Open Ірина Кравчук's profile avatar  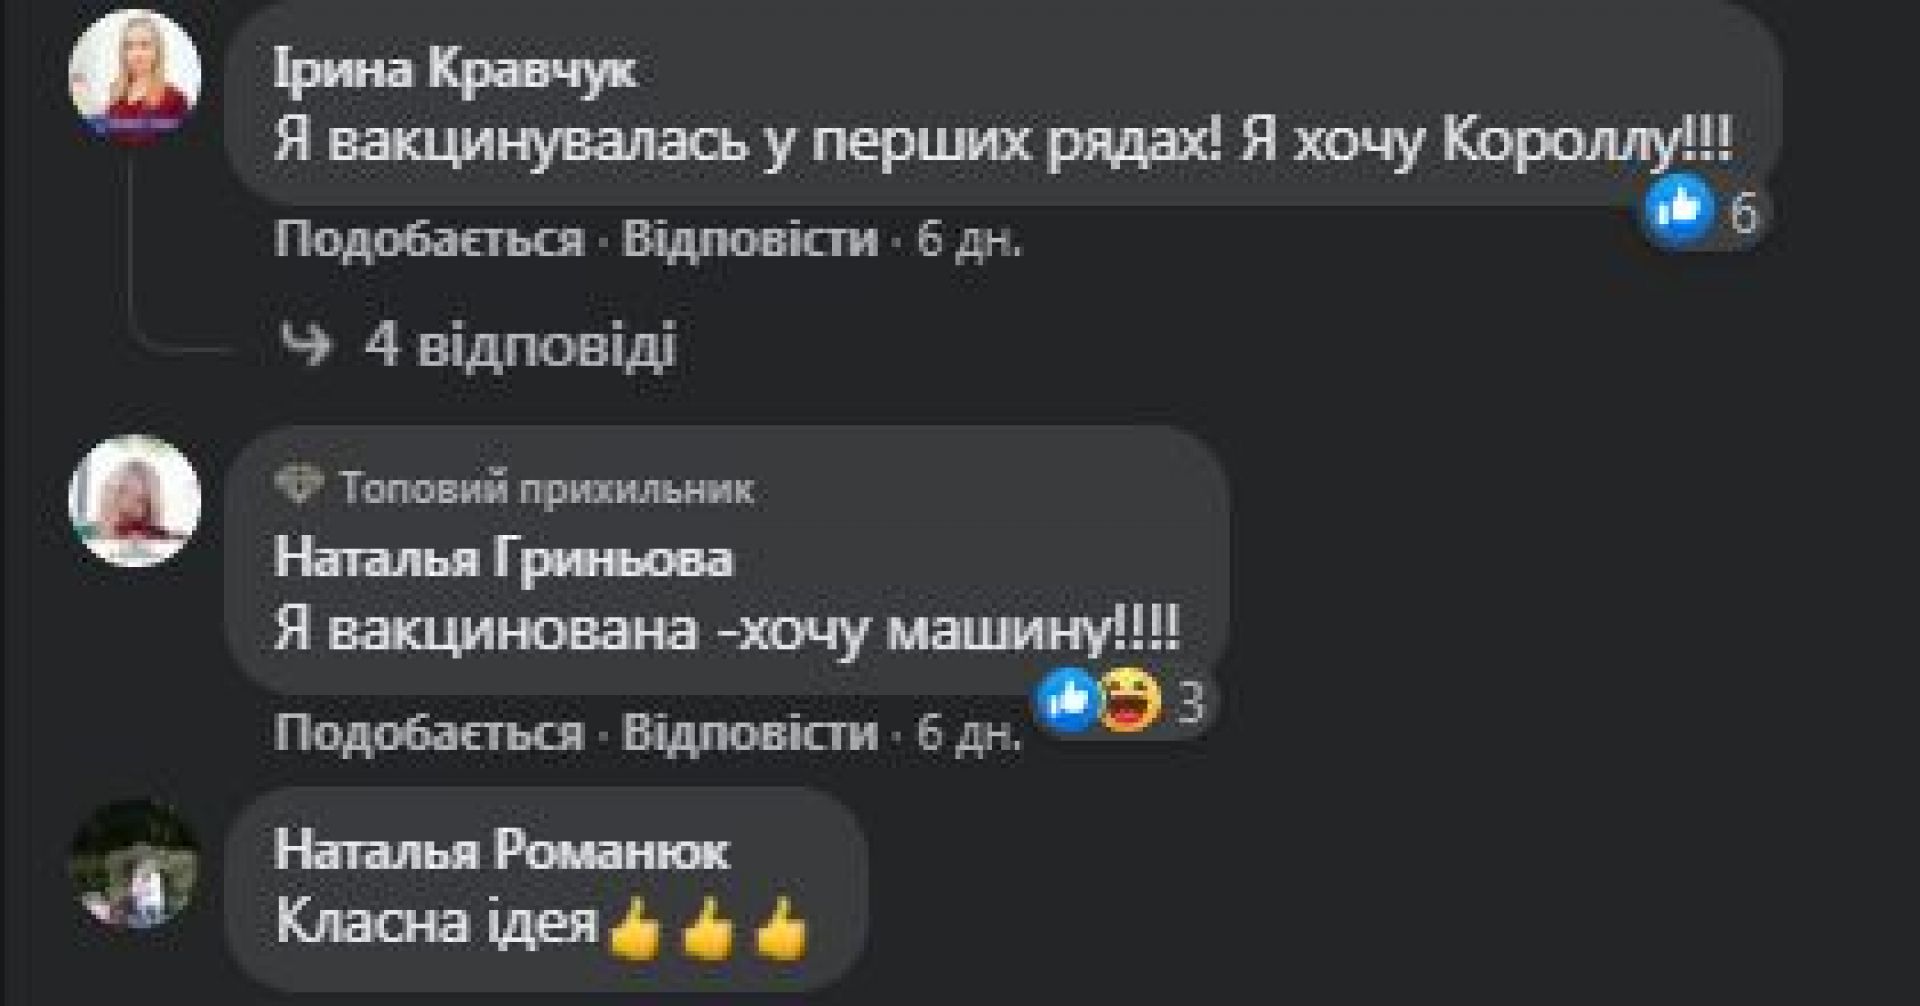pyautogui.click(x=134, y=76)
